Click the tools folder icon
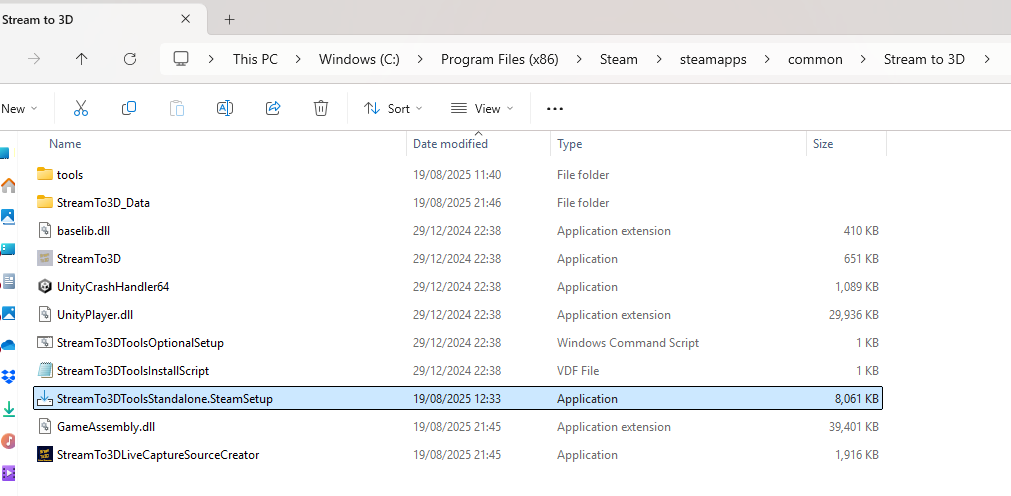 click(44, 174)
